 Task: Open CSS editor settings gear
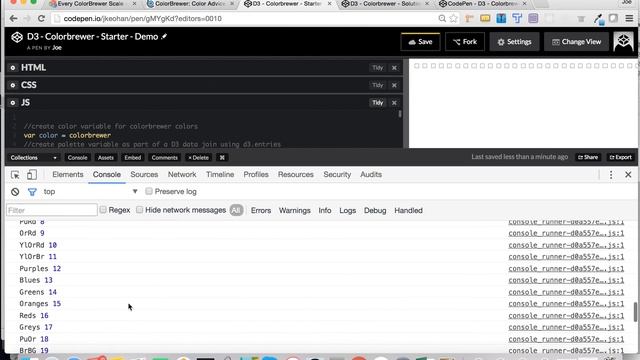point(13,85)
